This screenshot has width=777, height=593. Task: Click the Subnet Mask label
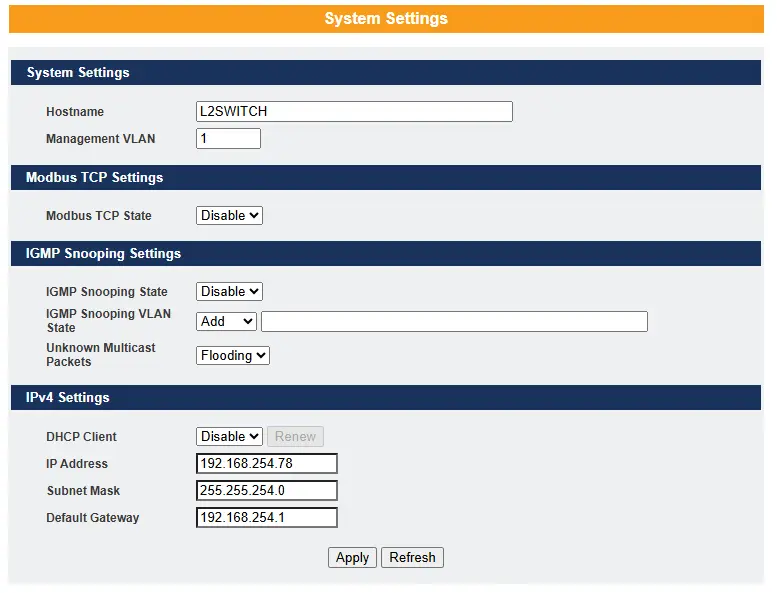(83, 491)
